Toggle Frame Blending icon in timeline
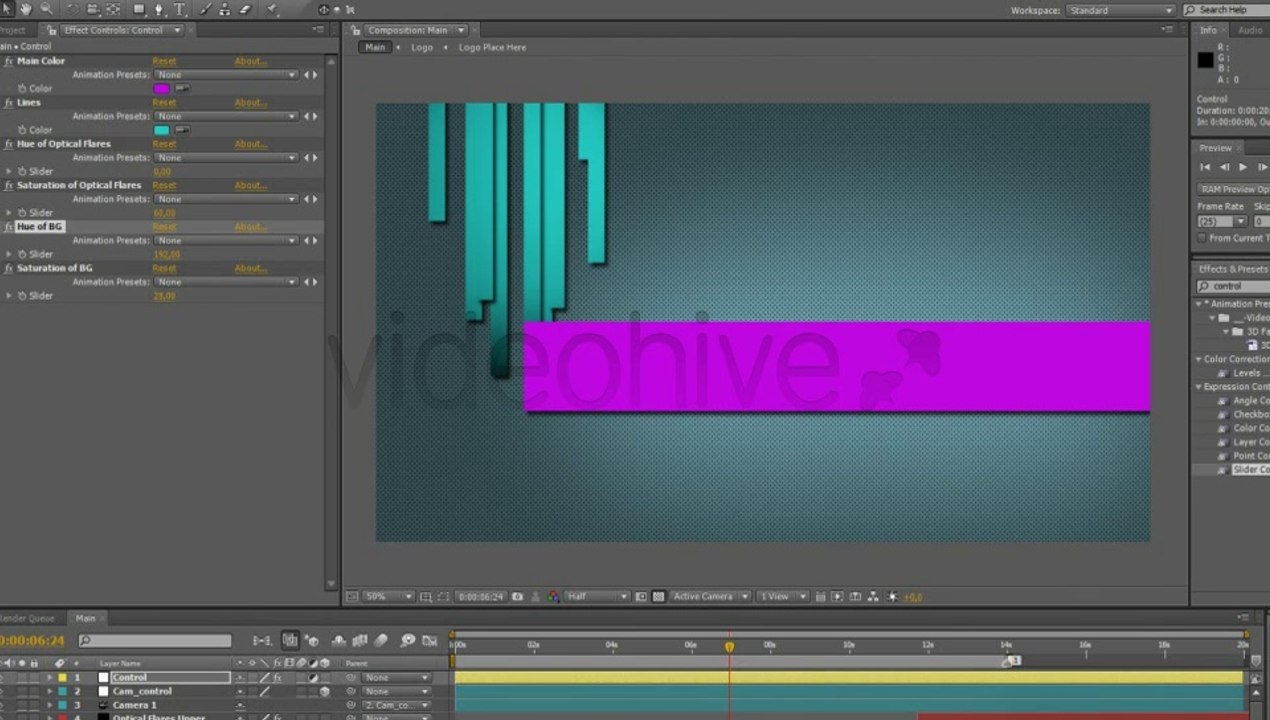The height and width of the screenshot is (720, 1270). pyautogui.click(x=360, y=640)
